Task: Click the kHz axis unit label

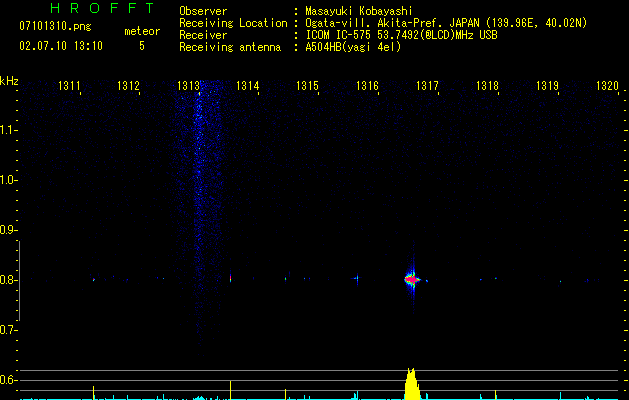Action: (9, 81)
